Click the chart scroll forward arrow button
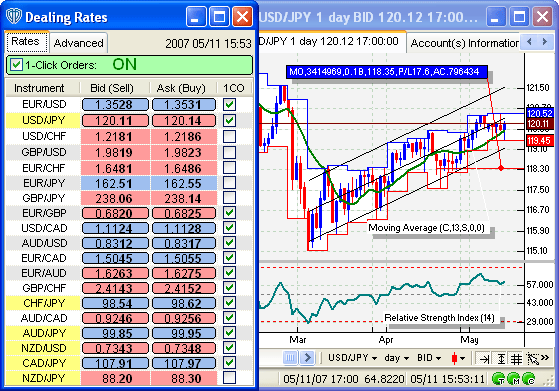 pos(307,357)
